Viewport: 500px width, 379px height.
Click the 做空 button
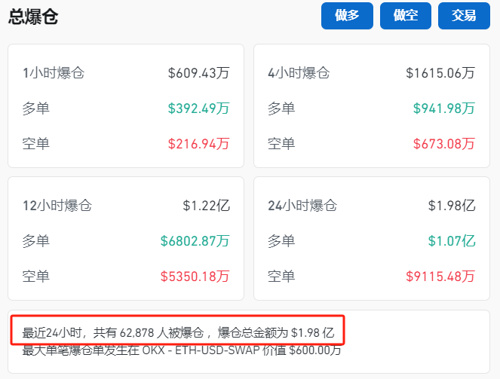tap(406, 16)
